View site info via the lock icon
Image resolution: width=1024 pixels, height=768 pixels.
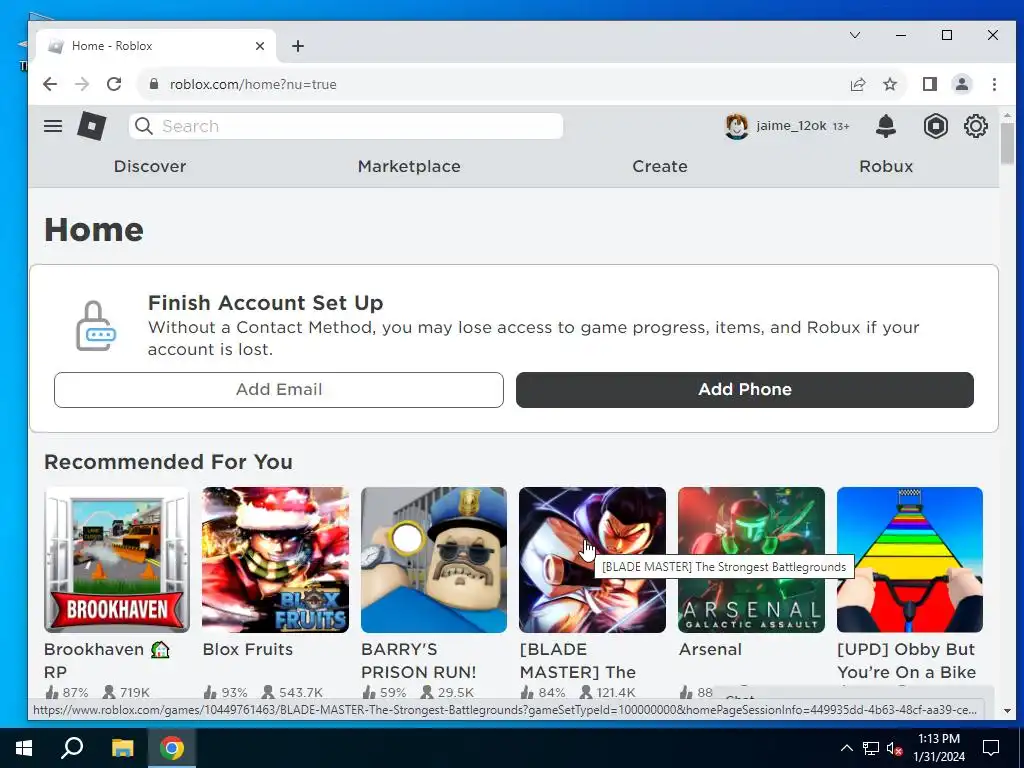(x=154, y=84)
